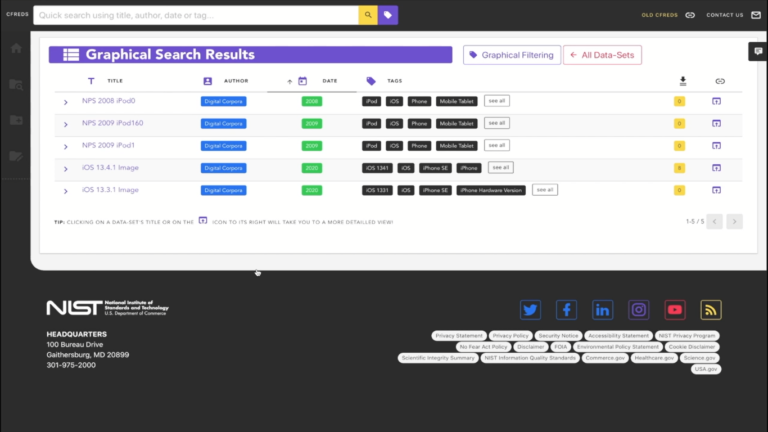Click the All Data-Sets button
The width and height of the screenshot is (768, 432).
click(602, 55)
